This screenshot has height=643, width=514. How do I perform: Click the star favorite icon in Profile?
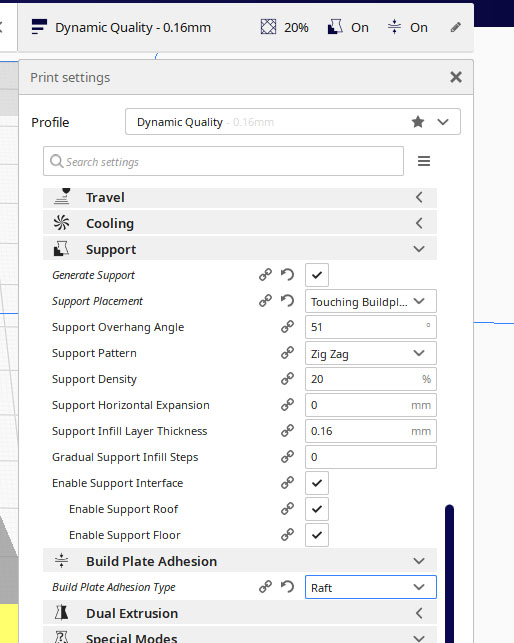418,122
